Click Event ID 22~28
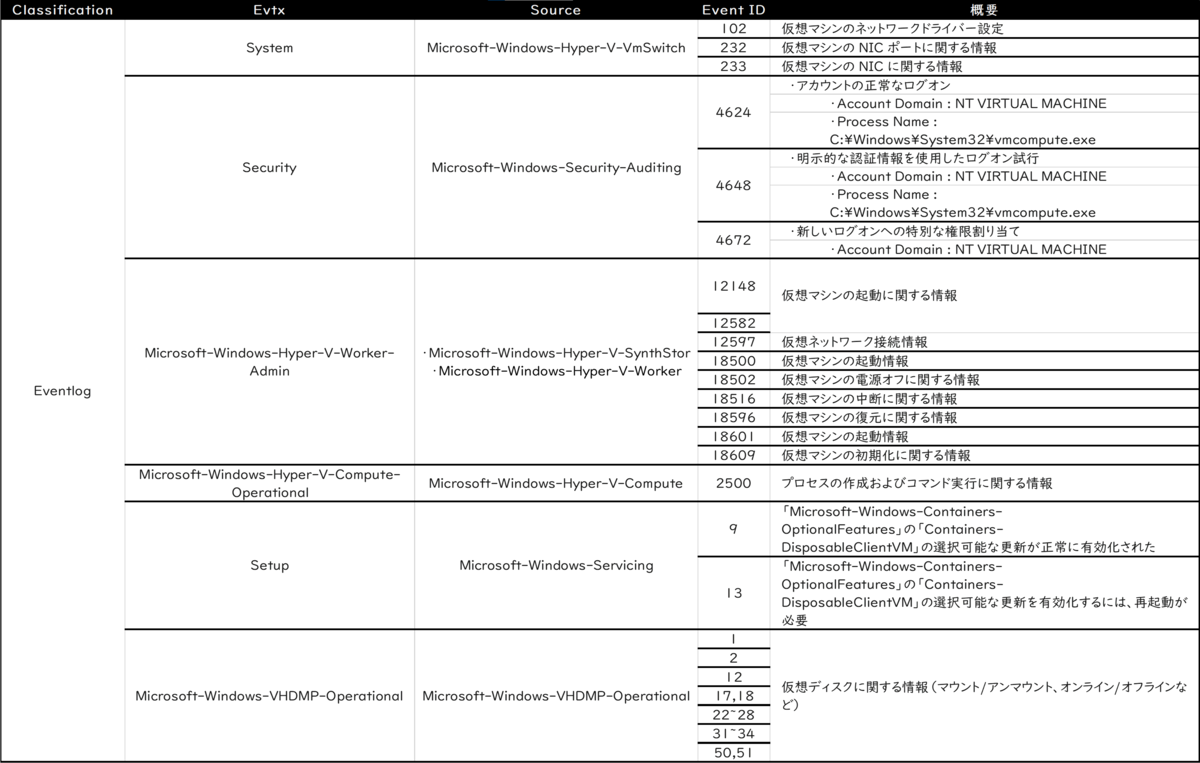The image size is (1200, 763). [735, 715]
